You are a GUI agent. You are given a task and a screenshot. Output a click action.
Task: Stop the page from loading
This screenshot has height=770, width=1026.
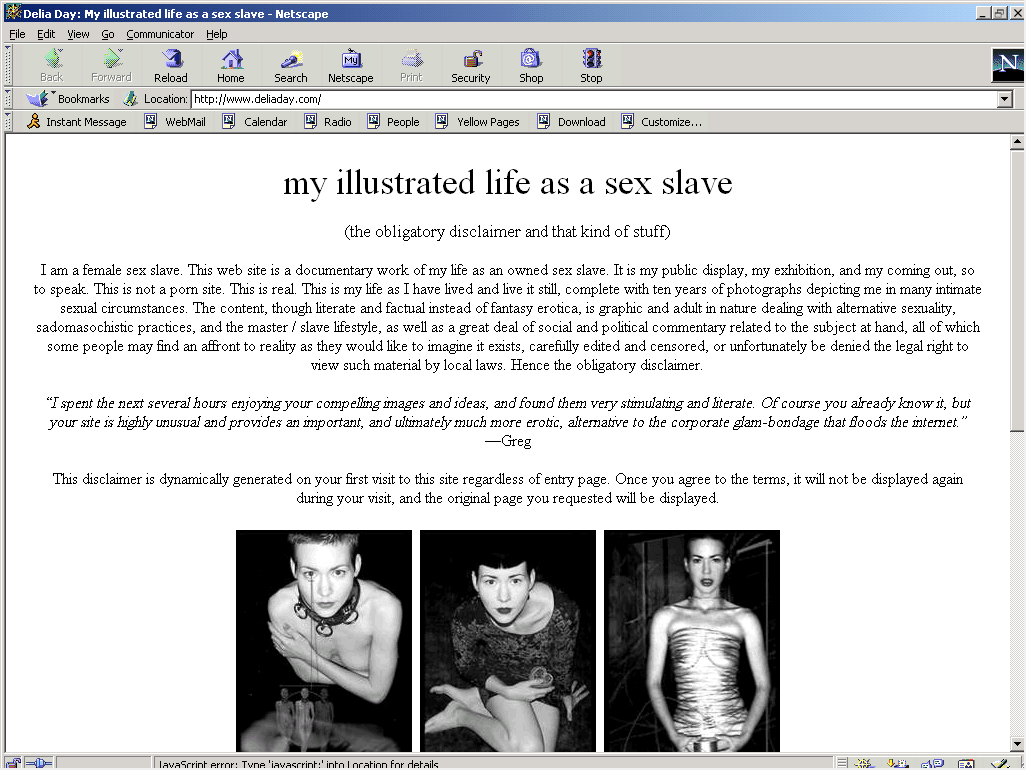[591, 65]
